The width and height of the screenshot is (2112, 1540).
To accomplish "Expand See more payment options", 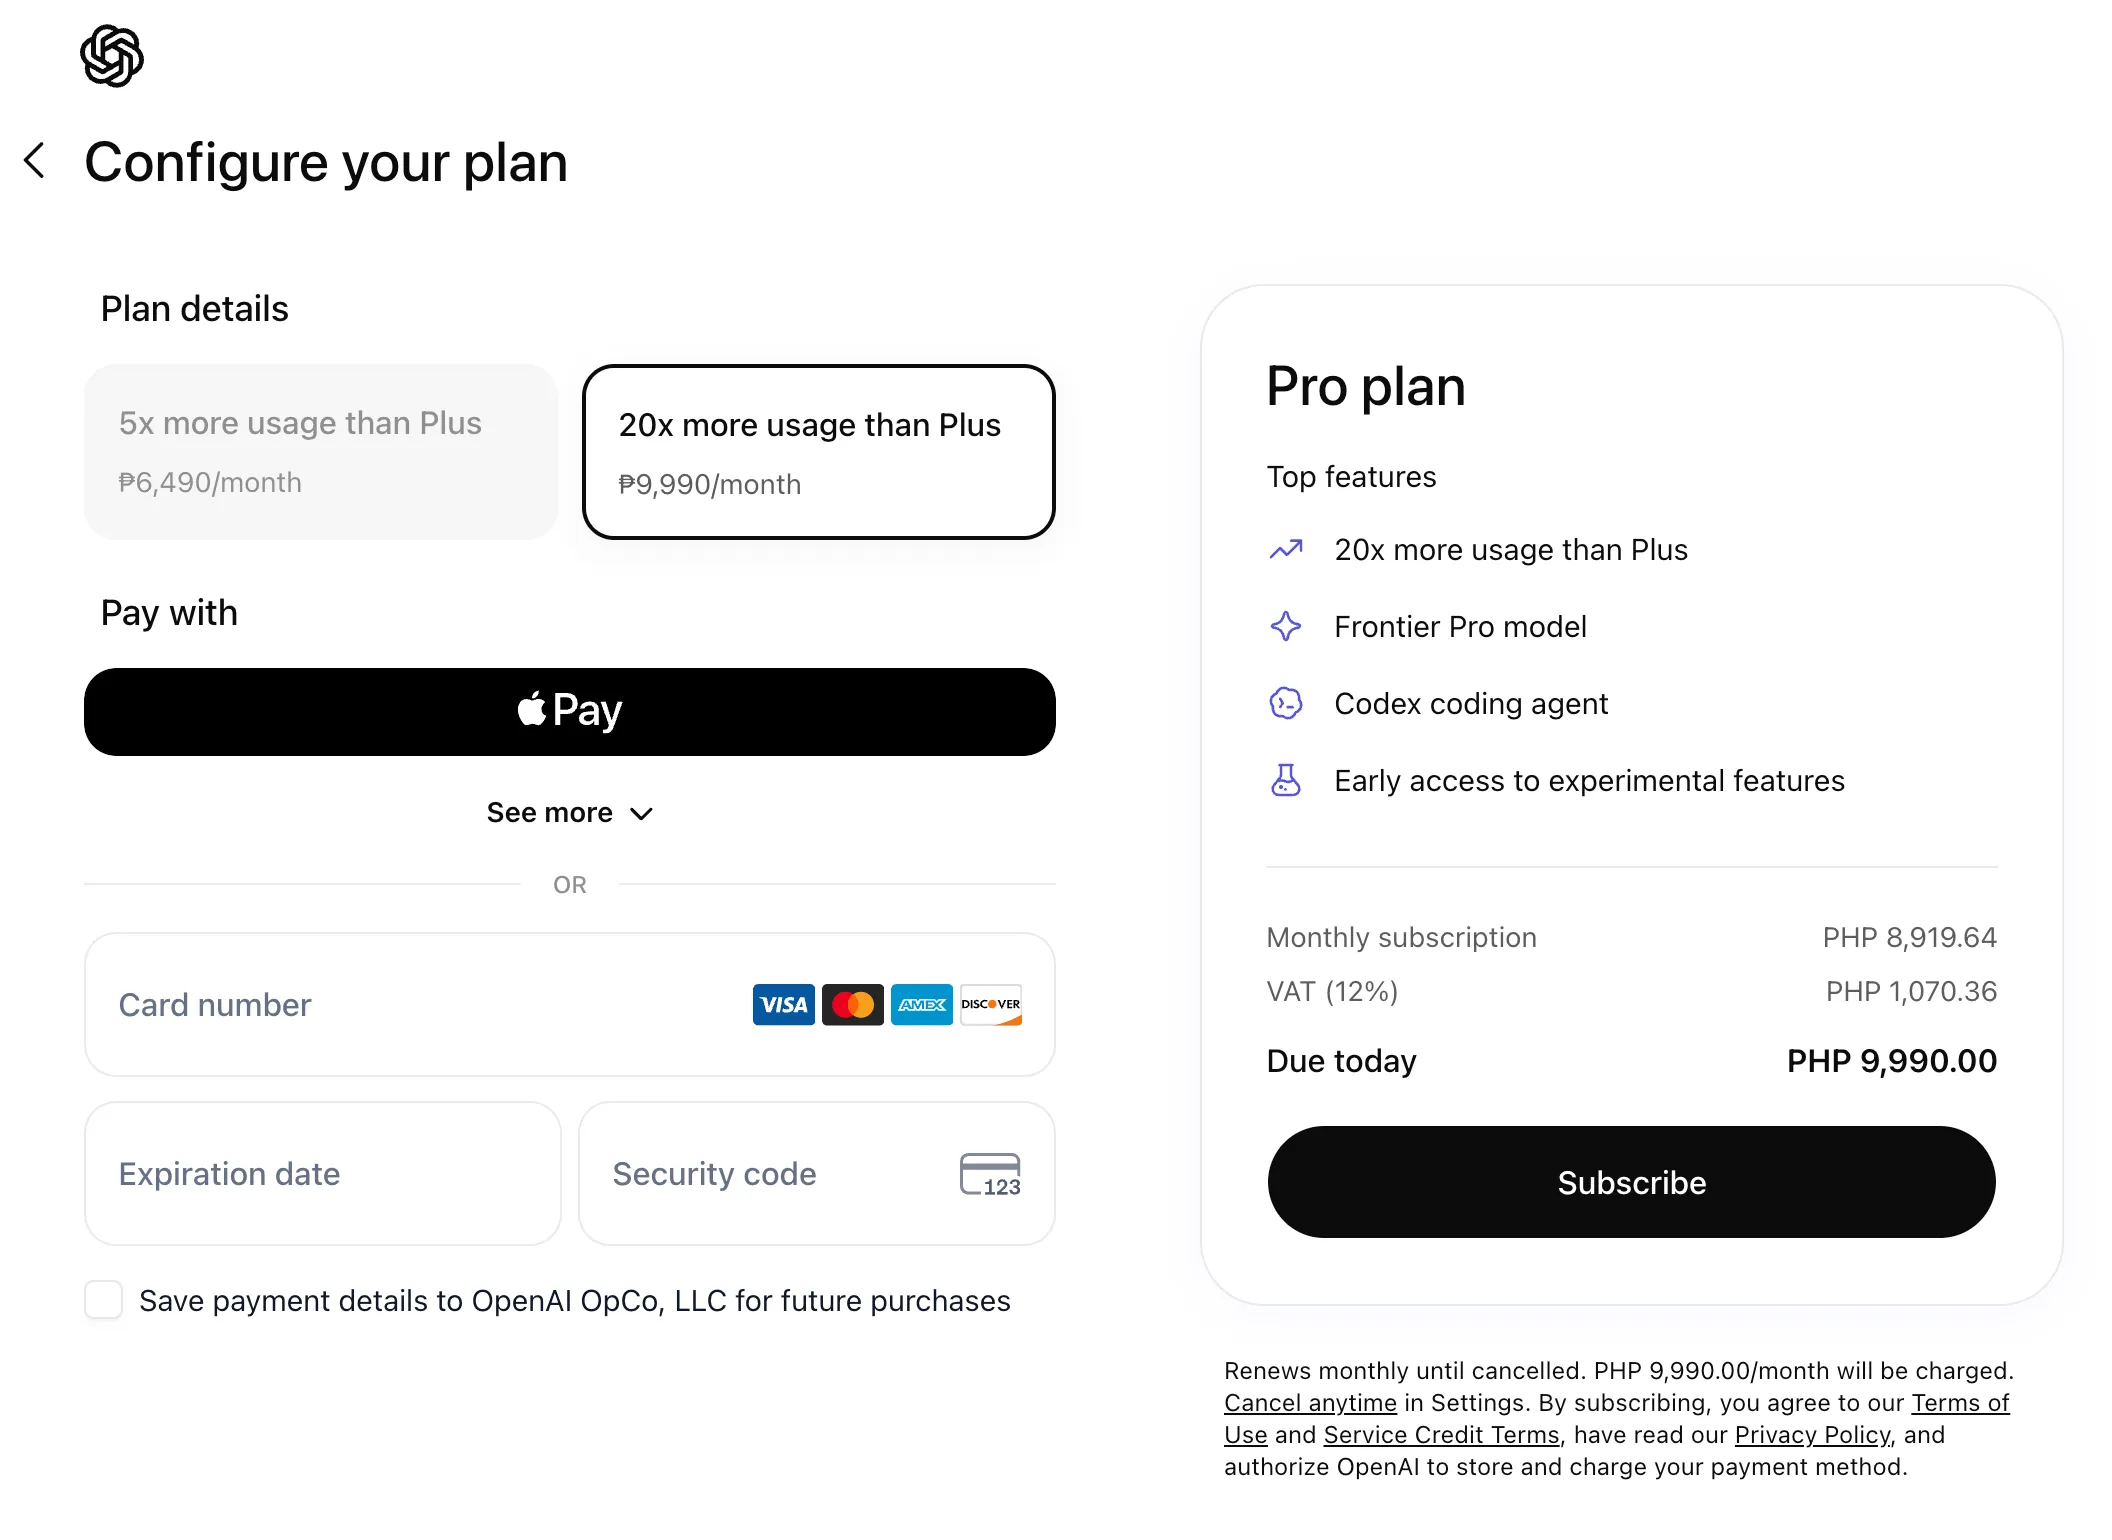I will point(570,812).
